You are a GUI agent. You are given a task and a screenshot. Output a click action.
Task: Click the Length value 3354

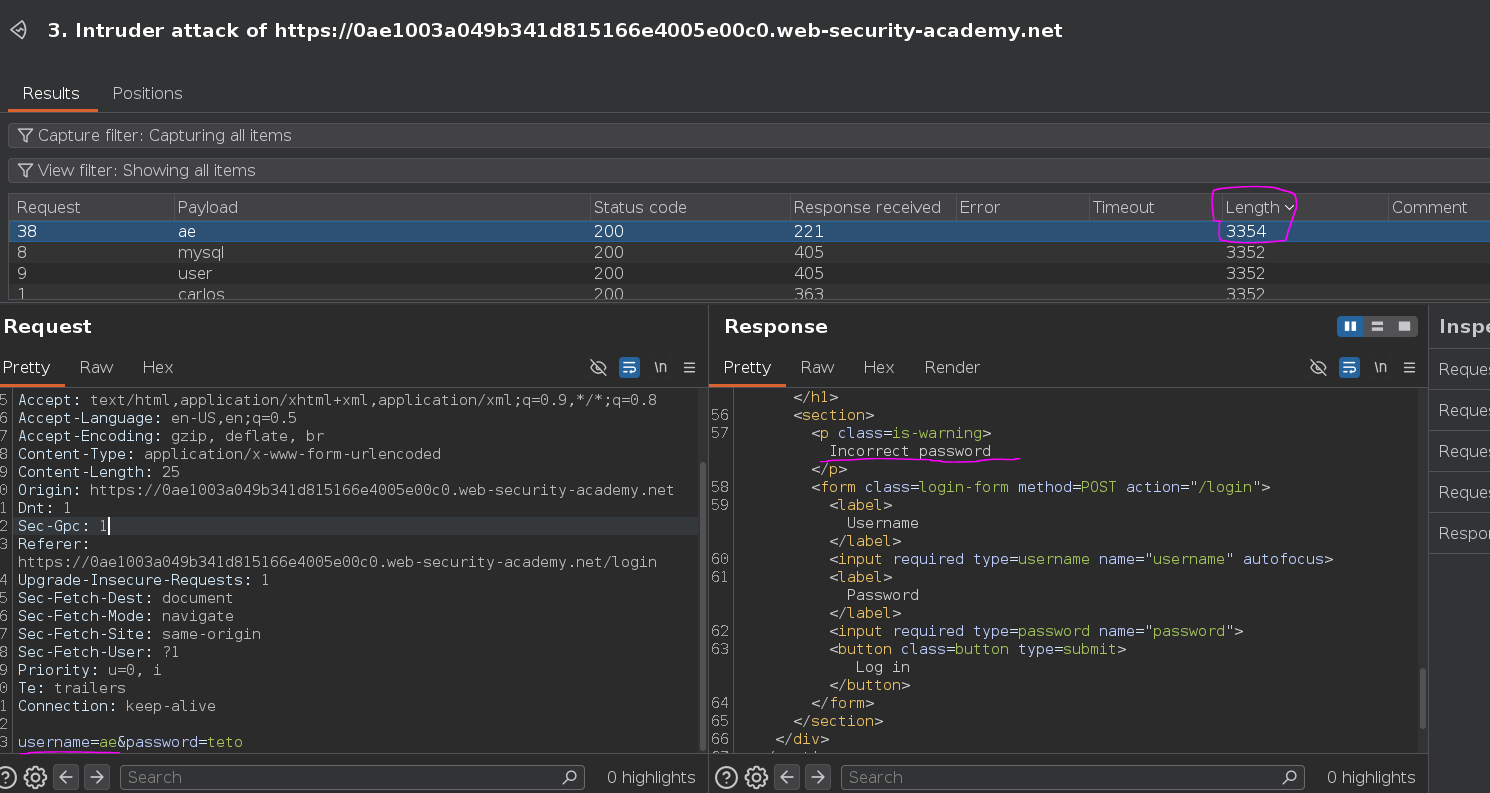click(x=1245, y=231)
